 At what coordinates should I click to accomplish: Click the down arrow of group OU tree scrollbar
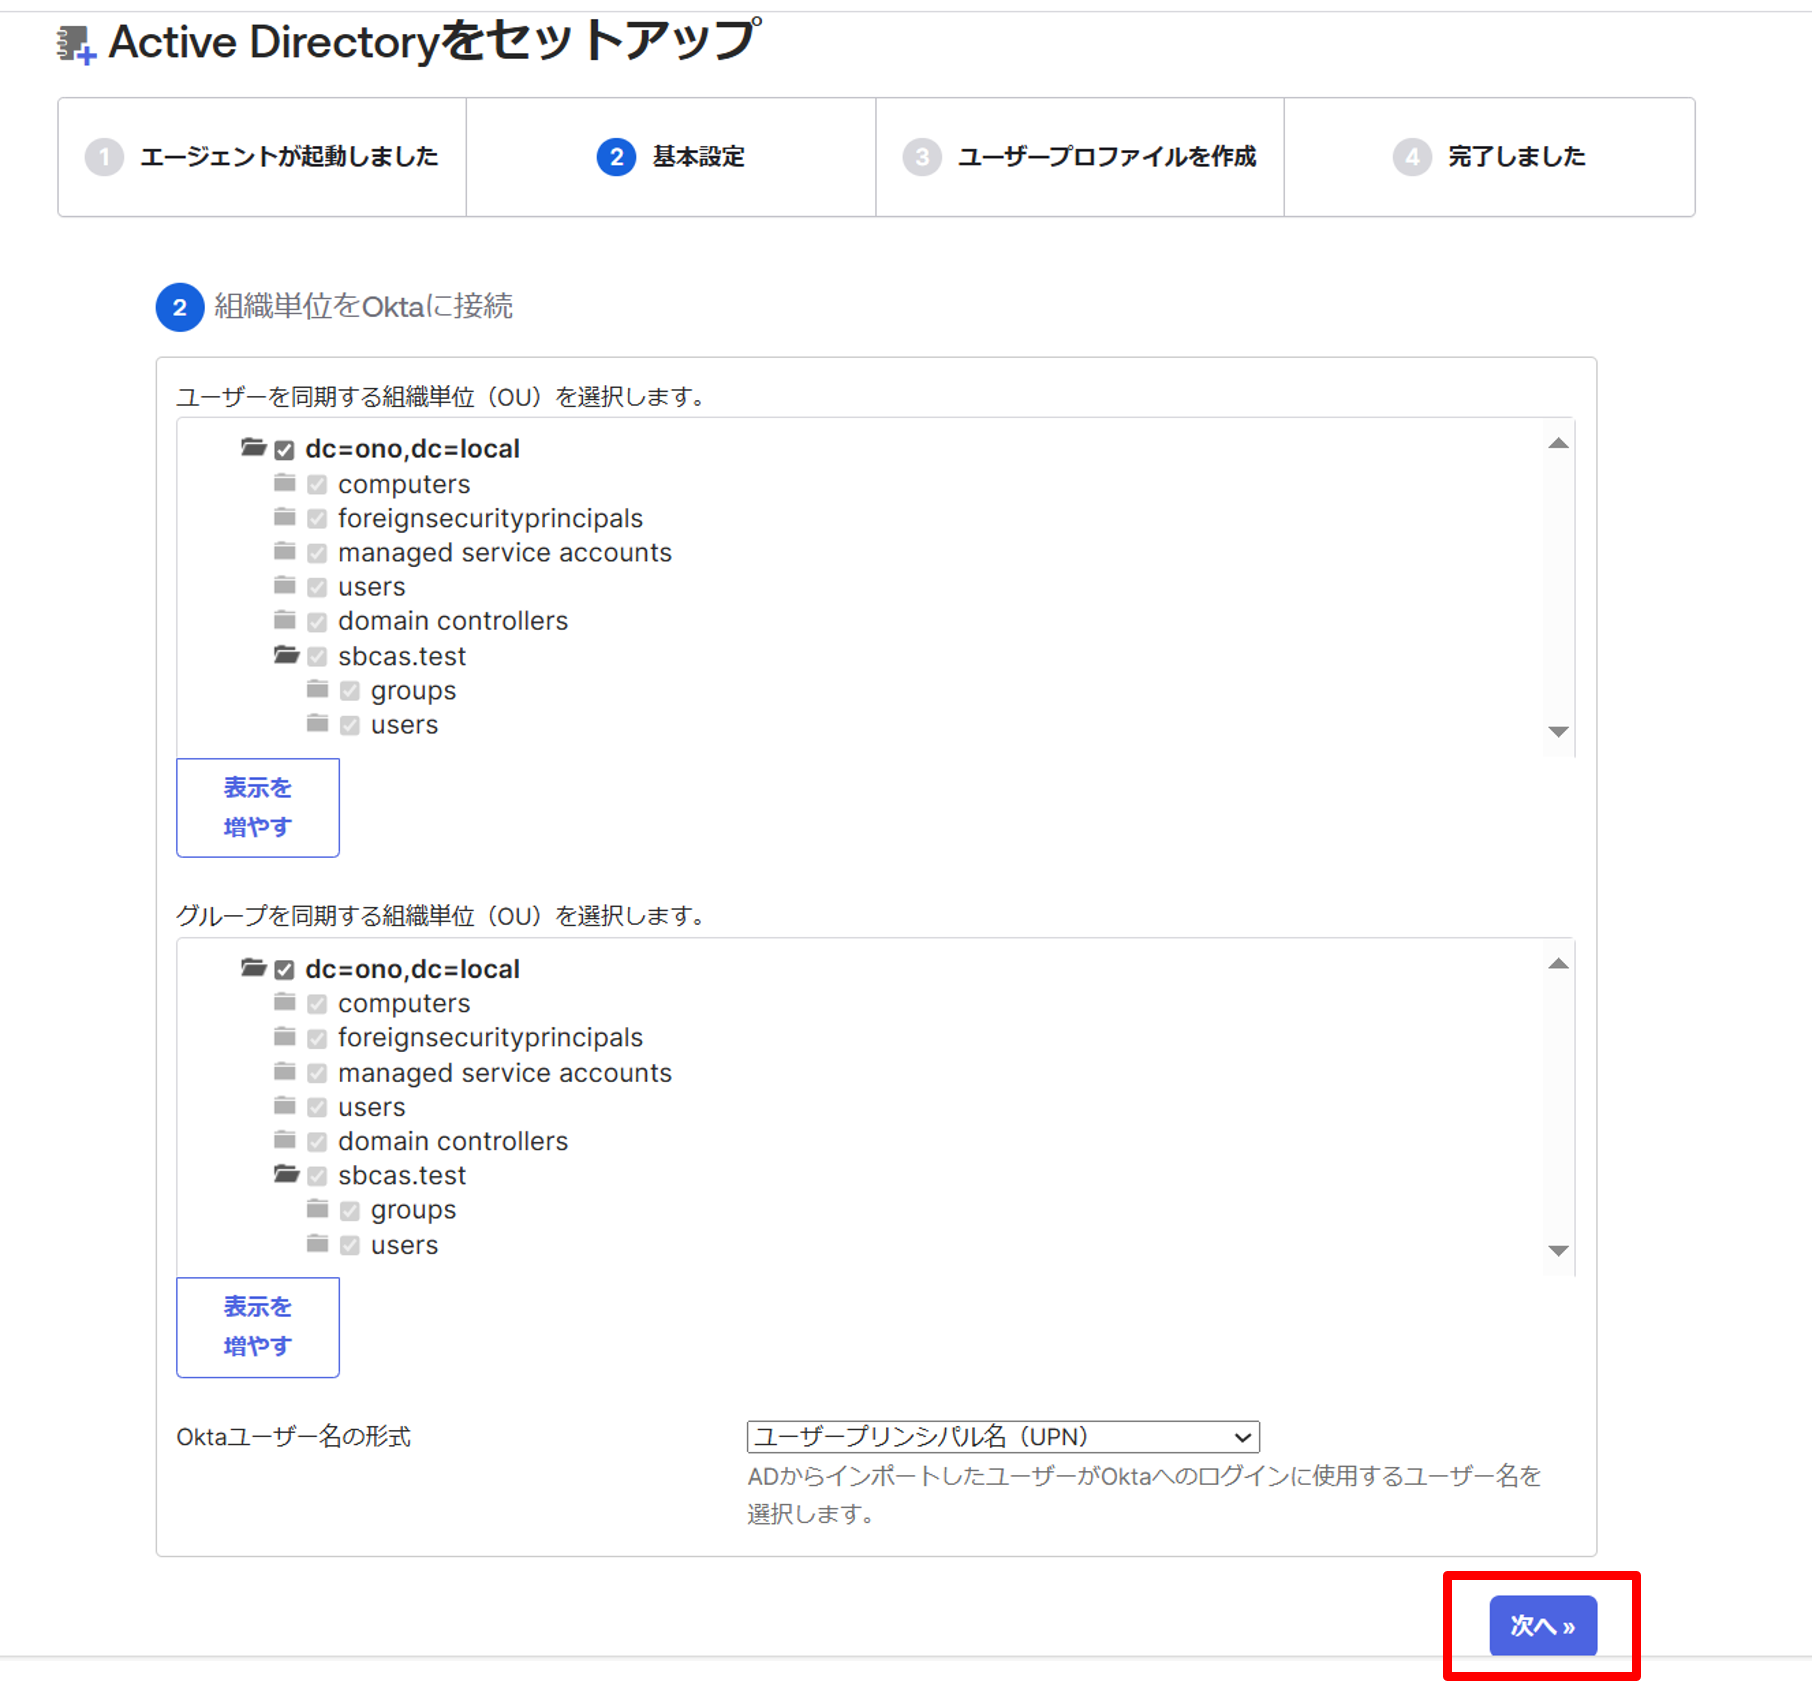1558,1250
